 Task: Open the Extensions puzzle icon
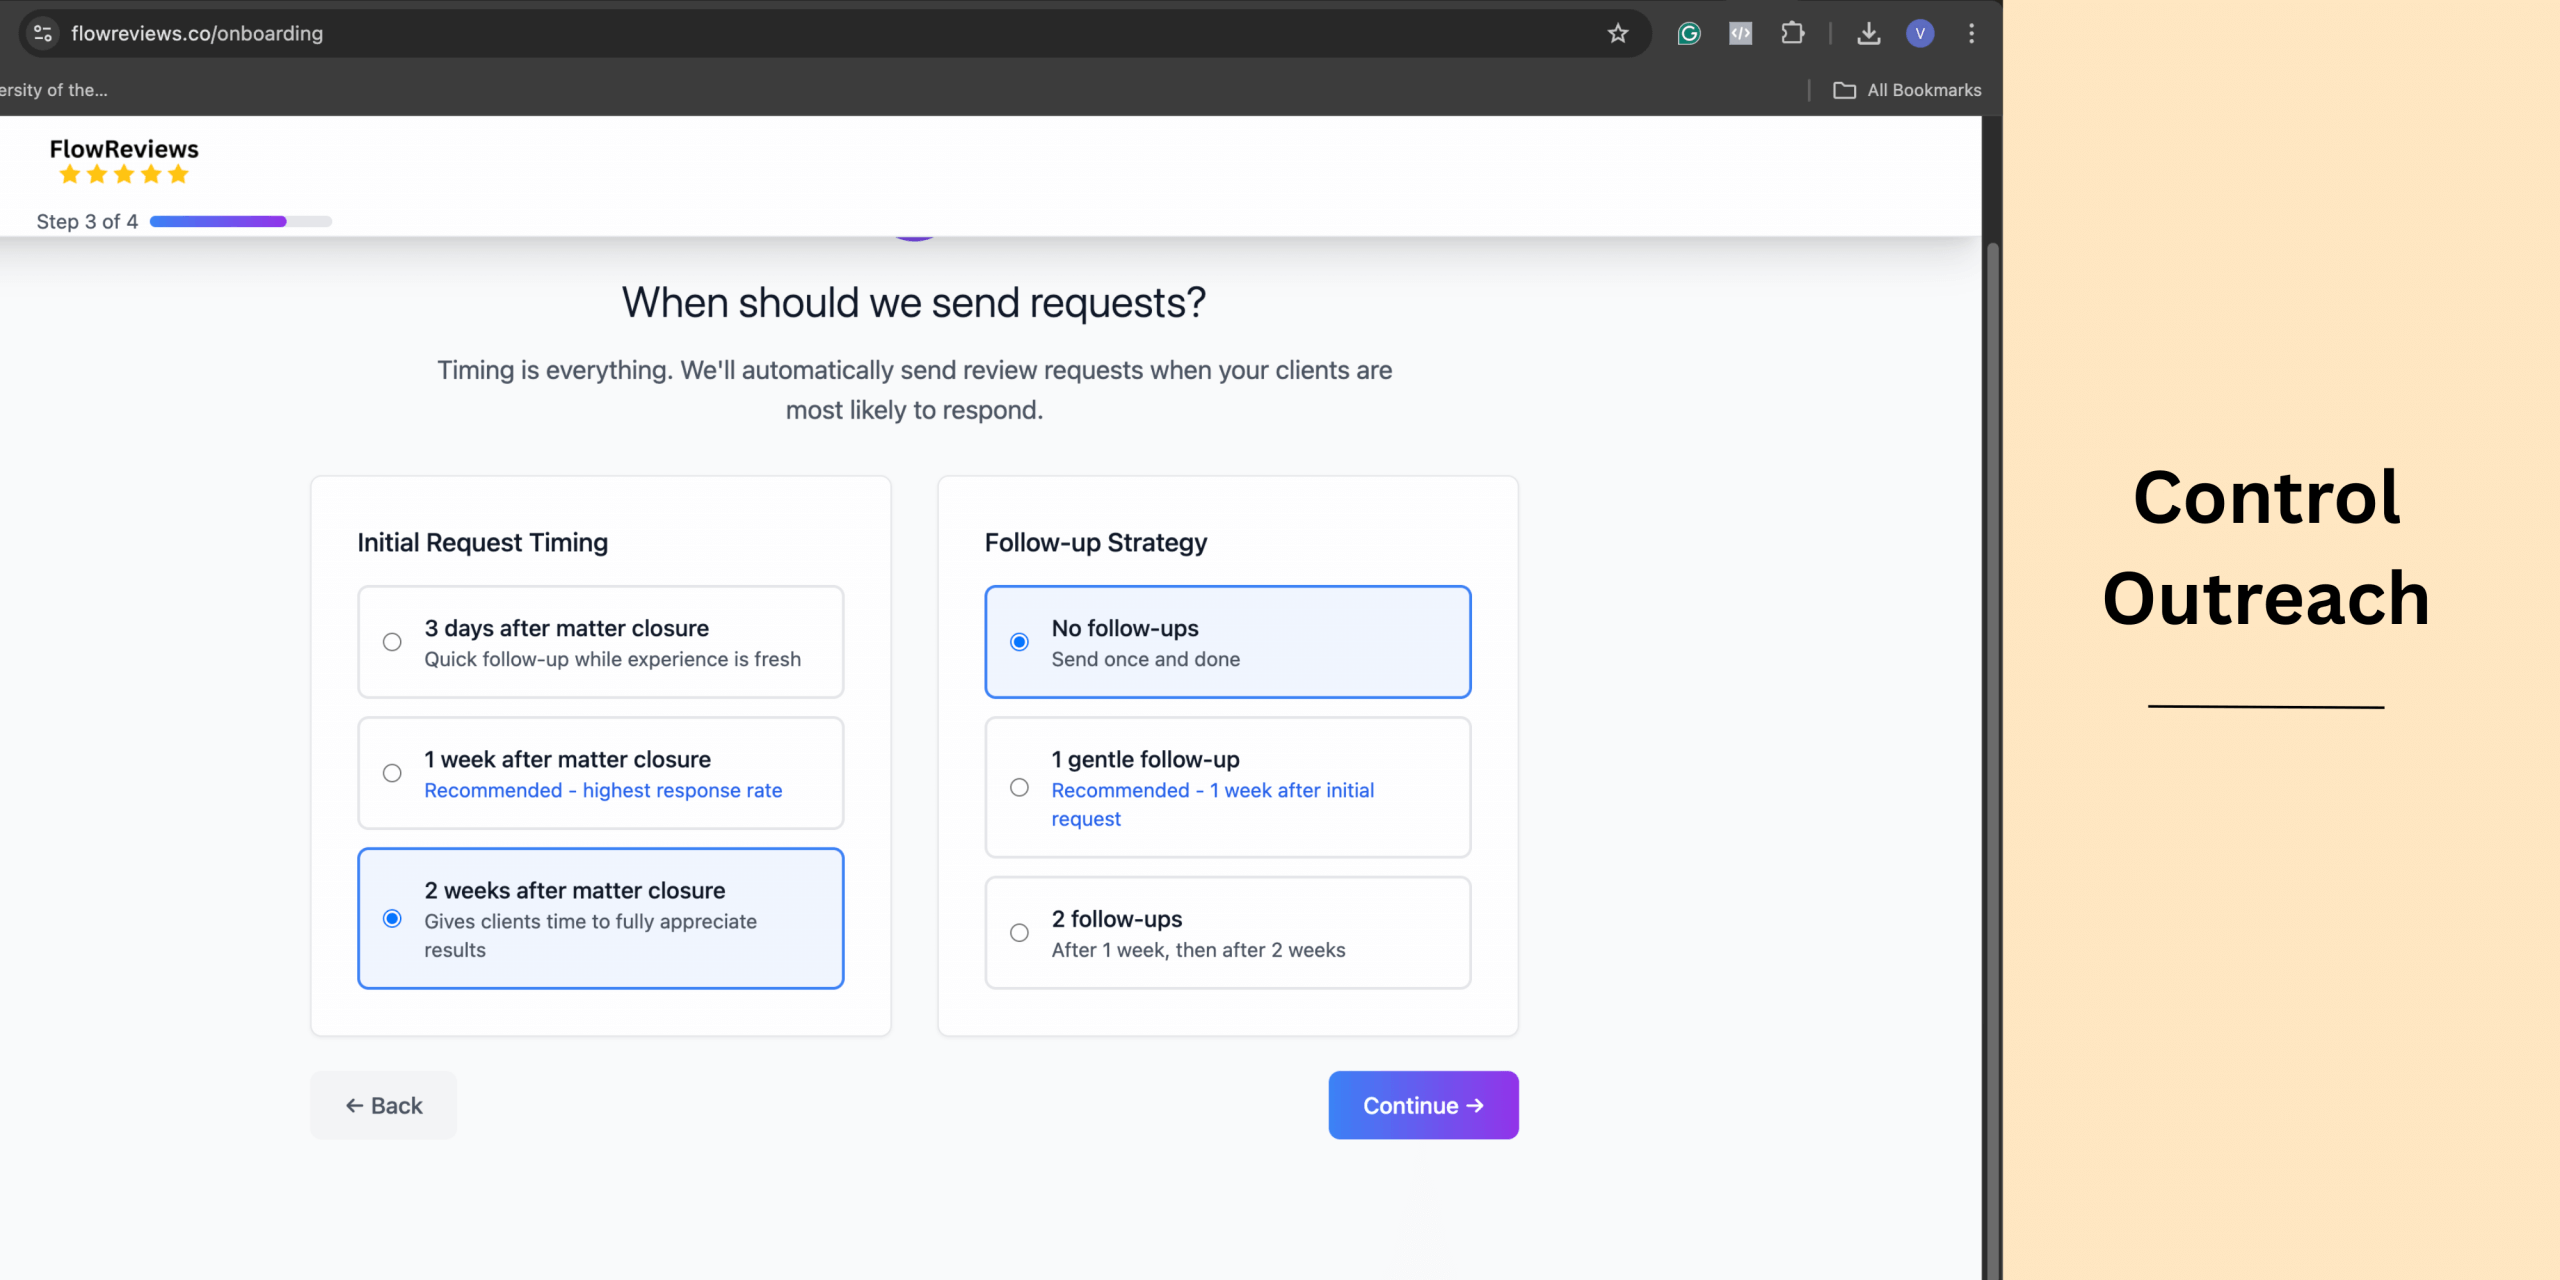[1792, 33]
